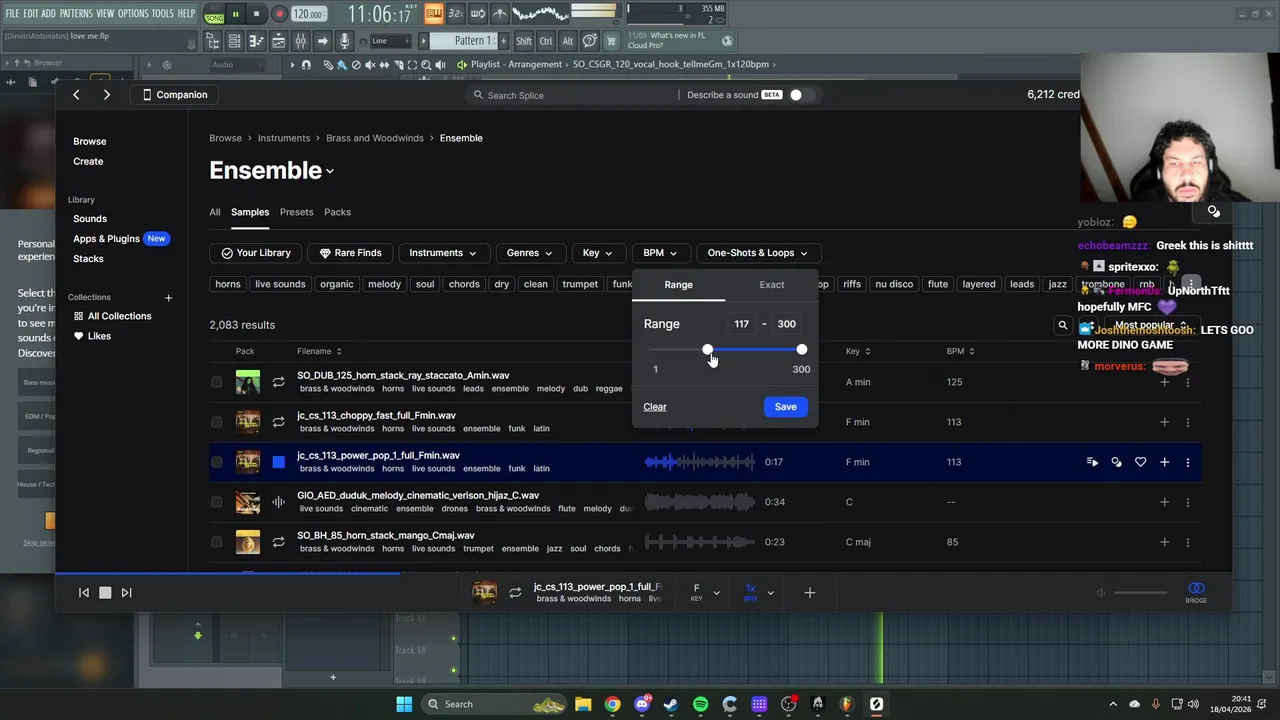The image size is (1280, 720).
Task: Toggle the Rare Finds filter
Action: (x=350, y=253)
